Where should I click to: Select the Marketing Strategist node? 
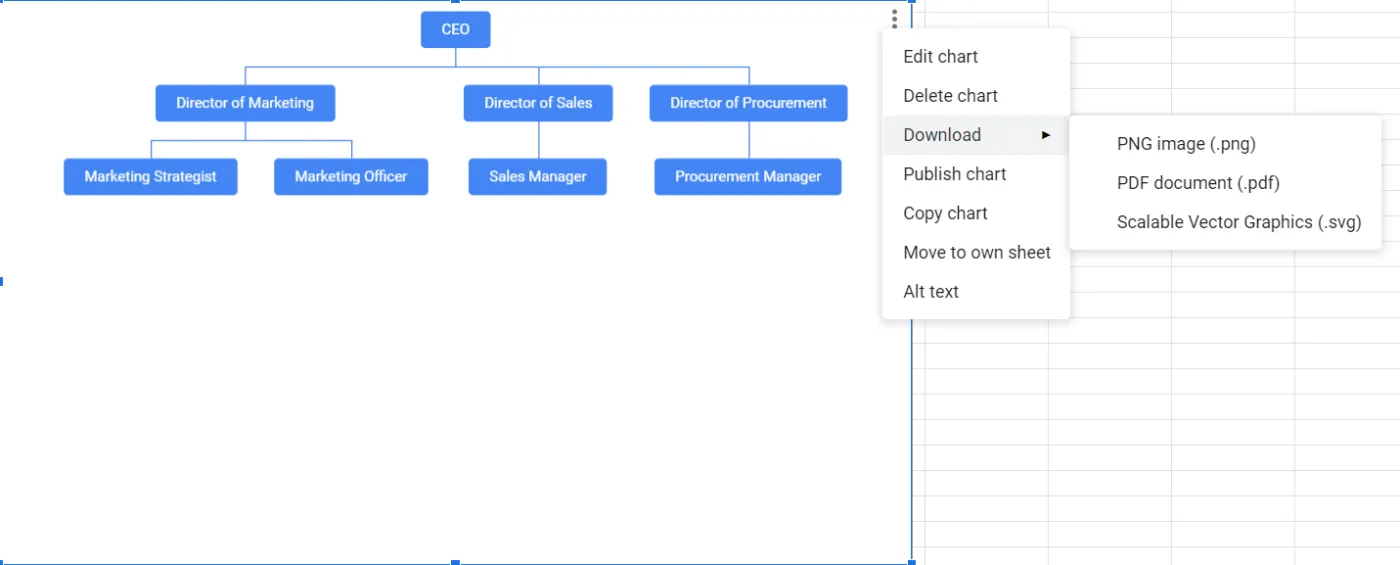150,177
